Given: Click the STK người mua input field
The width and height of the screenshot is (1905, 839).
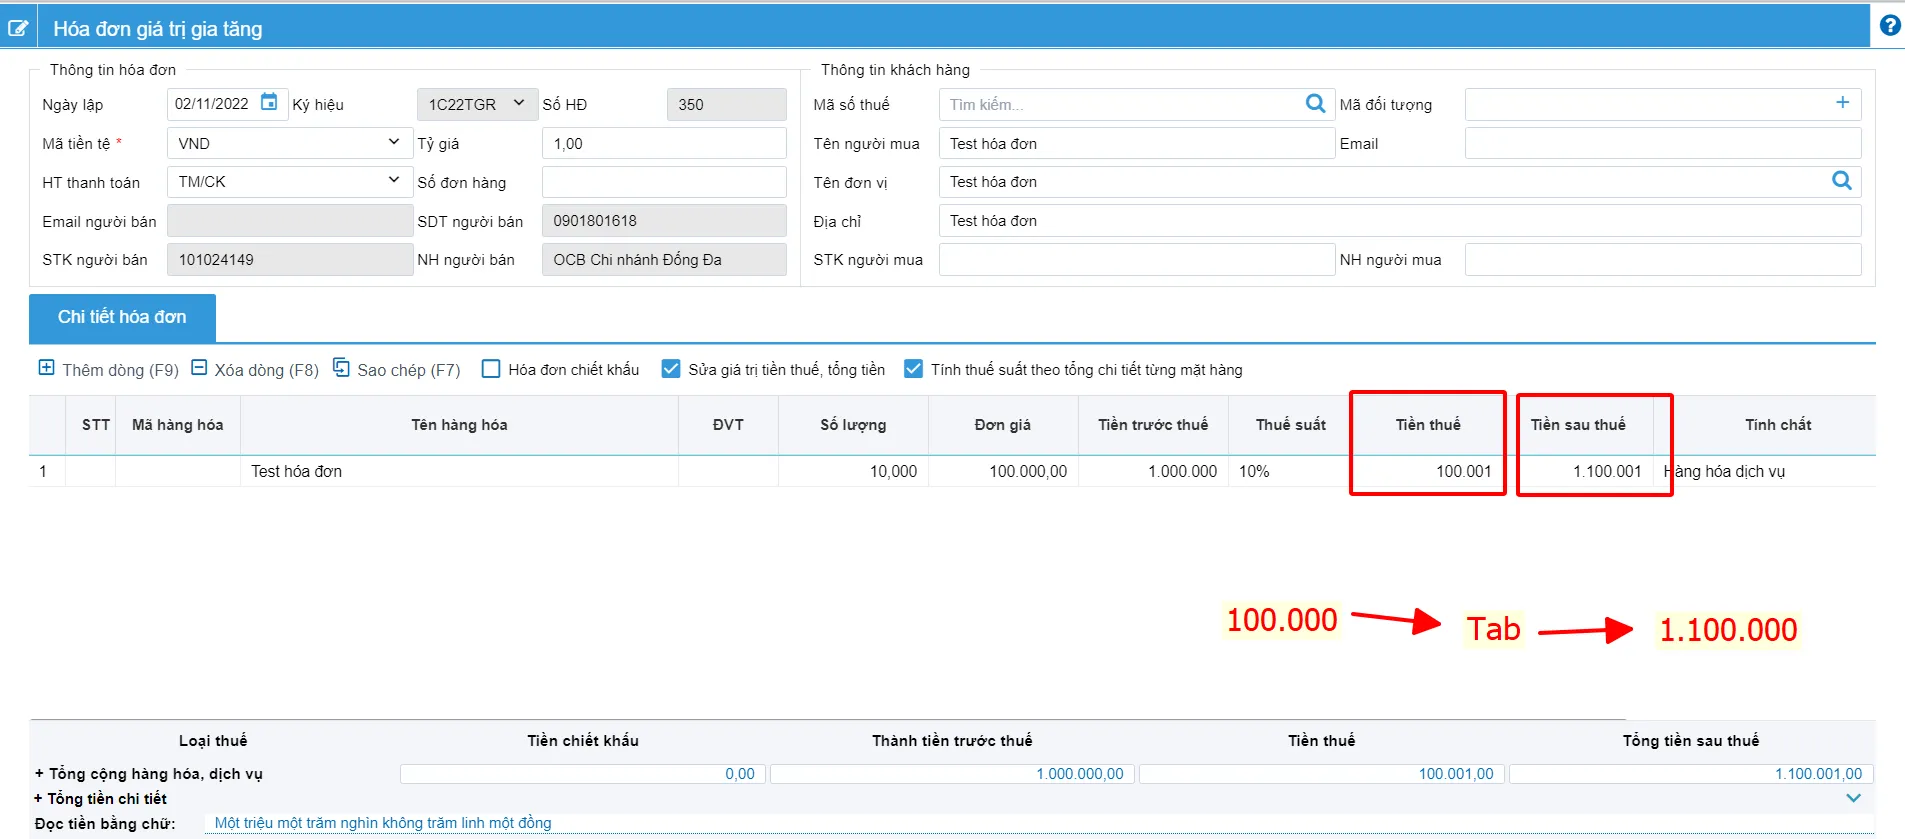Looking at the screenshot, I should tap(1137, 259).
